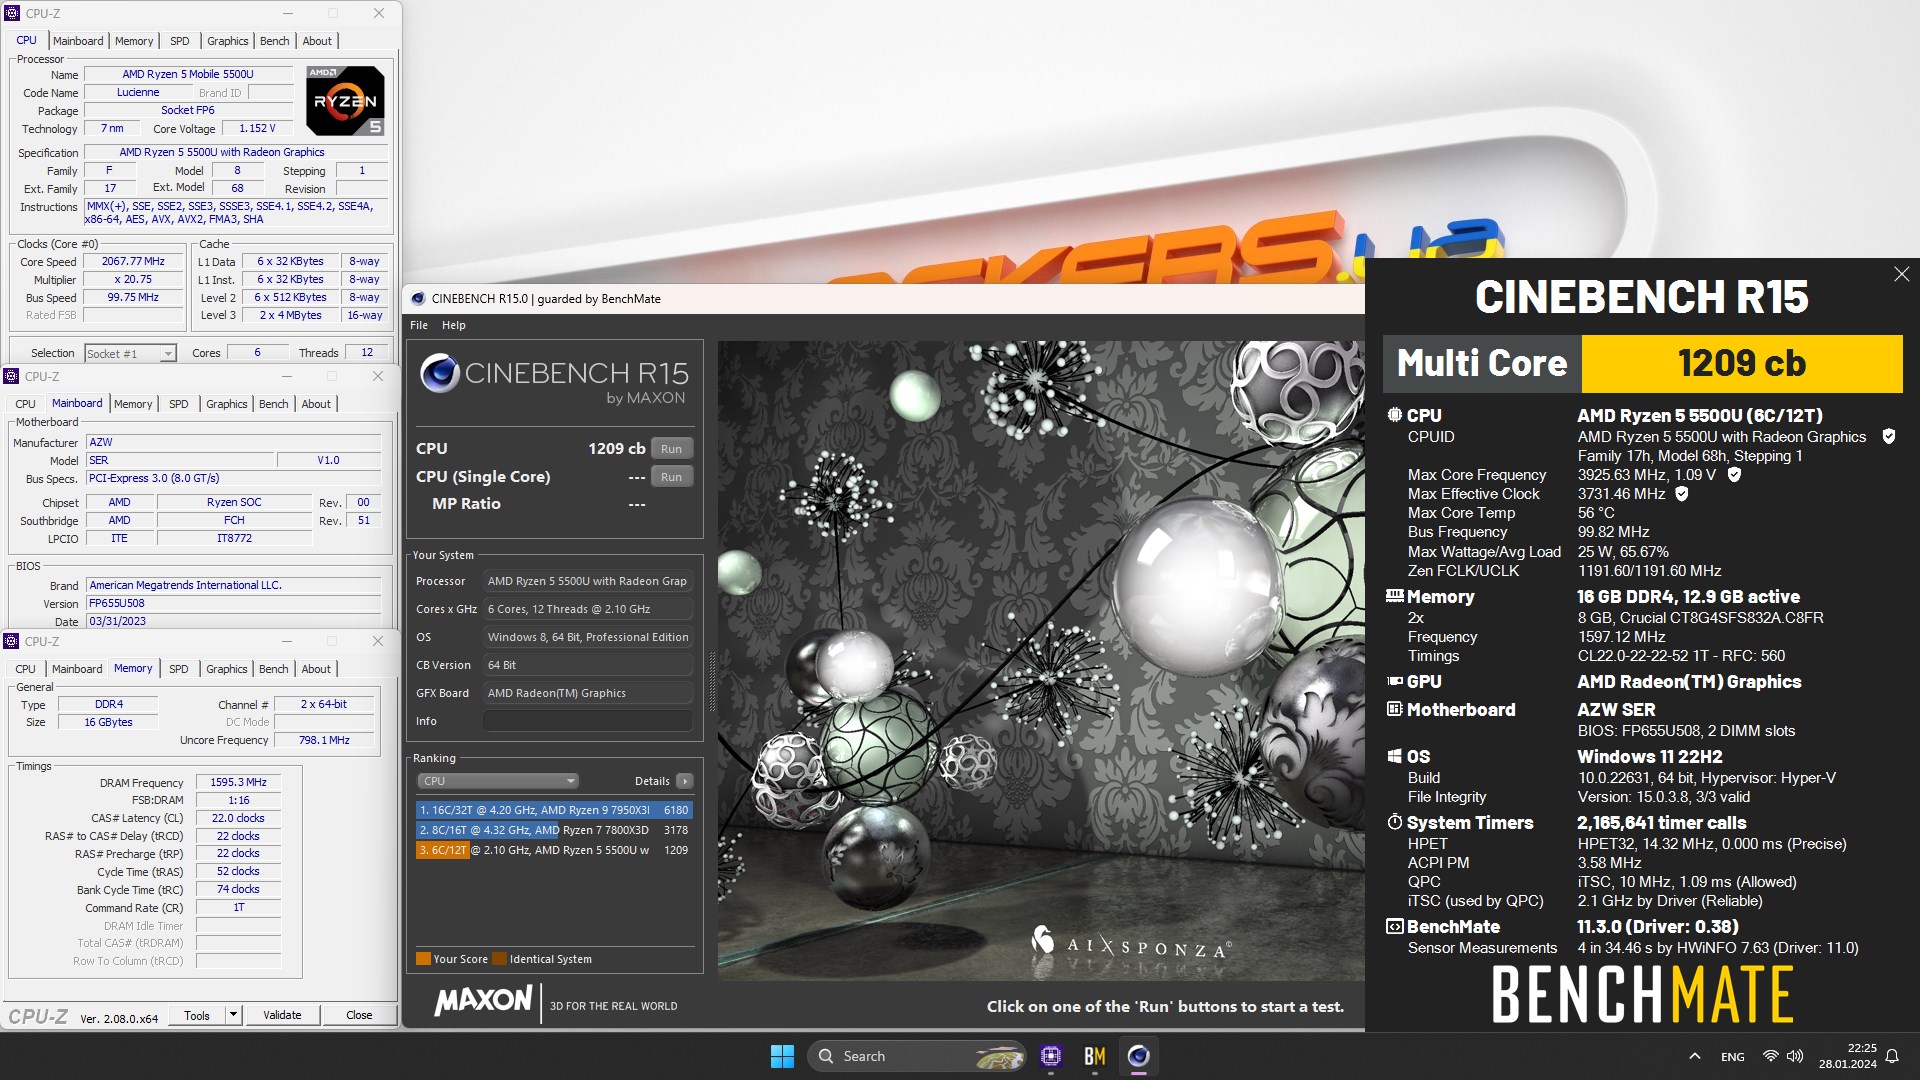Screen dimensions: 1920x1080
Task: Open the Help menu in Cinebench
Action: (x=454, y=325)
